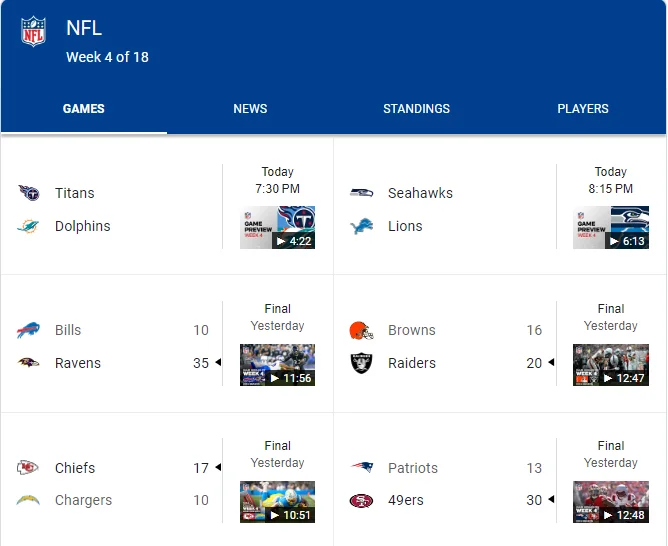Image resolution: width=668 pixels, height=546 pixels.
Task: Click the Lions team logo
Action: pyautogui.click(x=361, y=226)
